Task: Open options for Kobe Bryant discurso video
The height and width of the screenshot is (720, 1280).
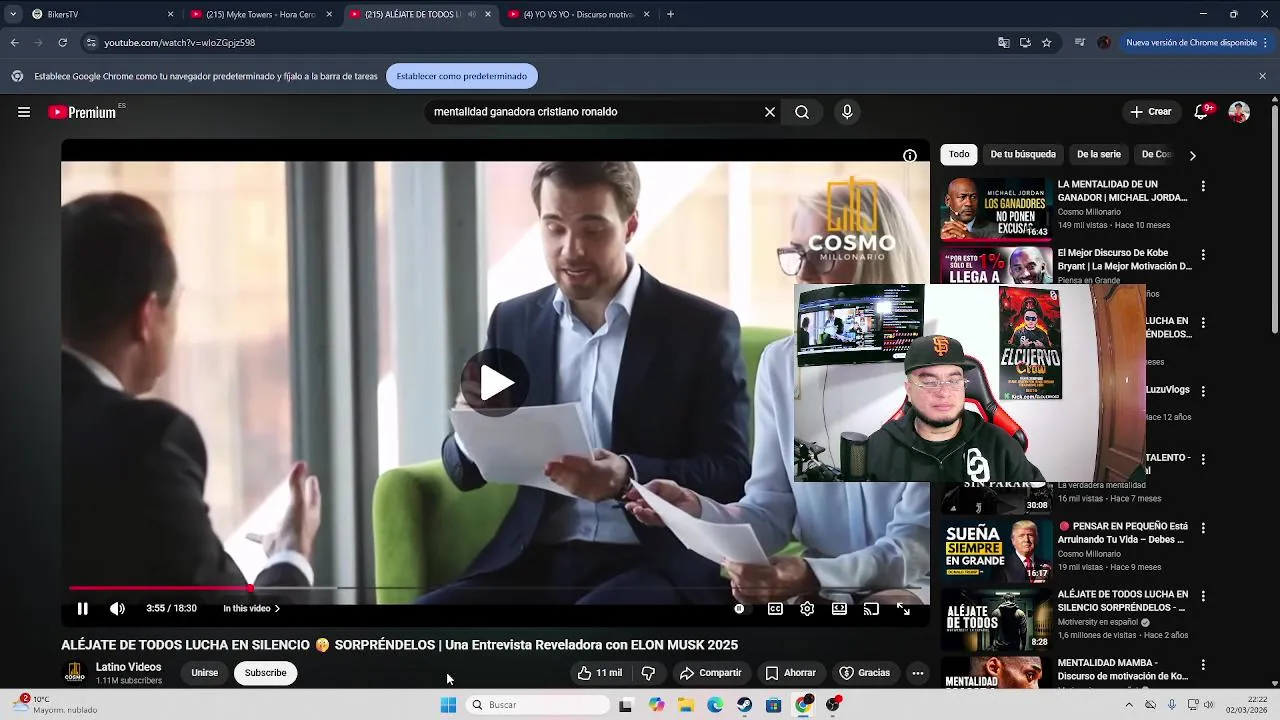Action: click(x=1203, y=255)
